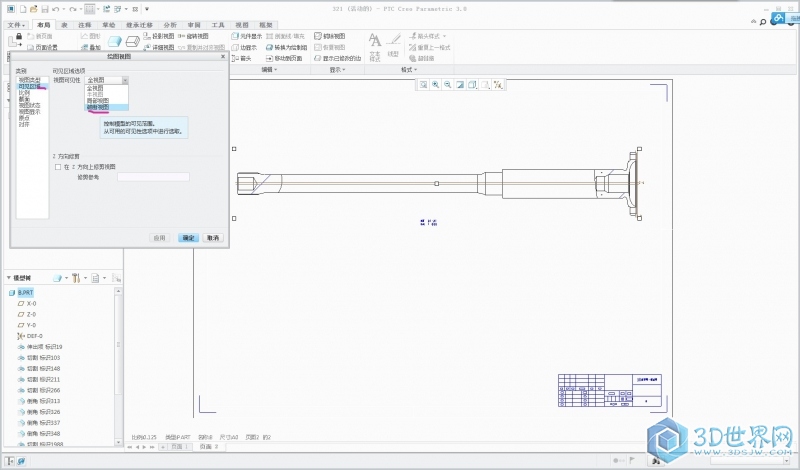Click the Zoom Out magnifier icon

pyautogui.click(x=447, y=85)
